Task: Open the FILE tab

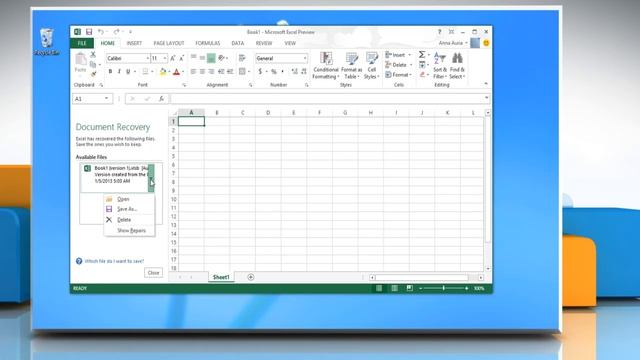Action: point(82,43)
